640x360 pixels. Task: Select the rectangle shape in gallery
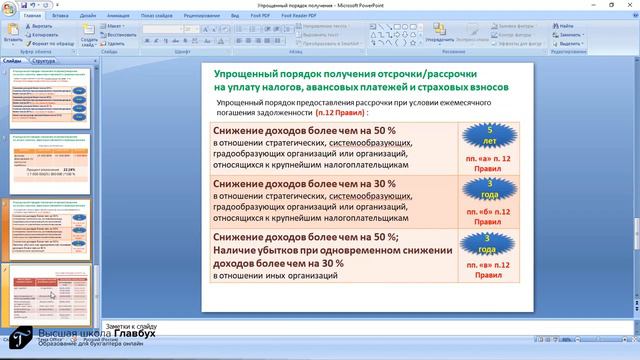pos(397,27)
